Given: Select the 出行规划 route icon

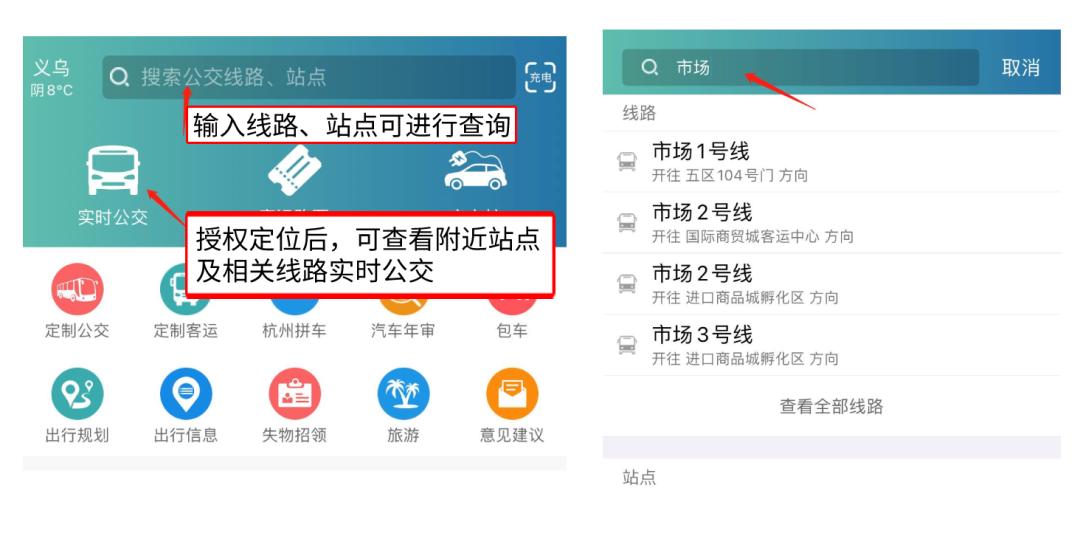Looking at the screenshot, I should coord(77,394).
